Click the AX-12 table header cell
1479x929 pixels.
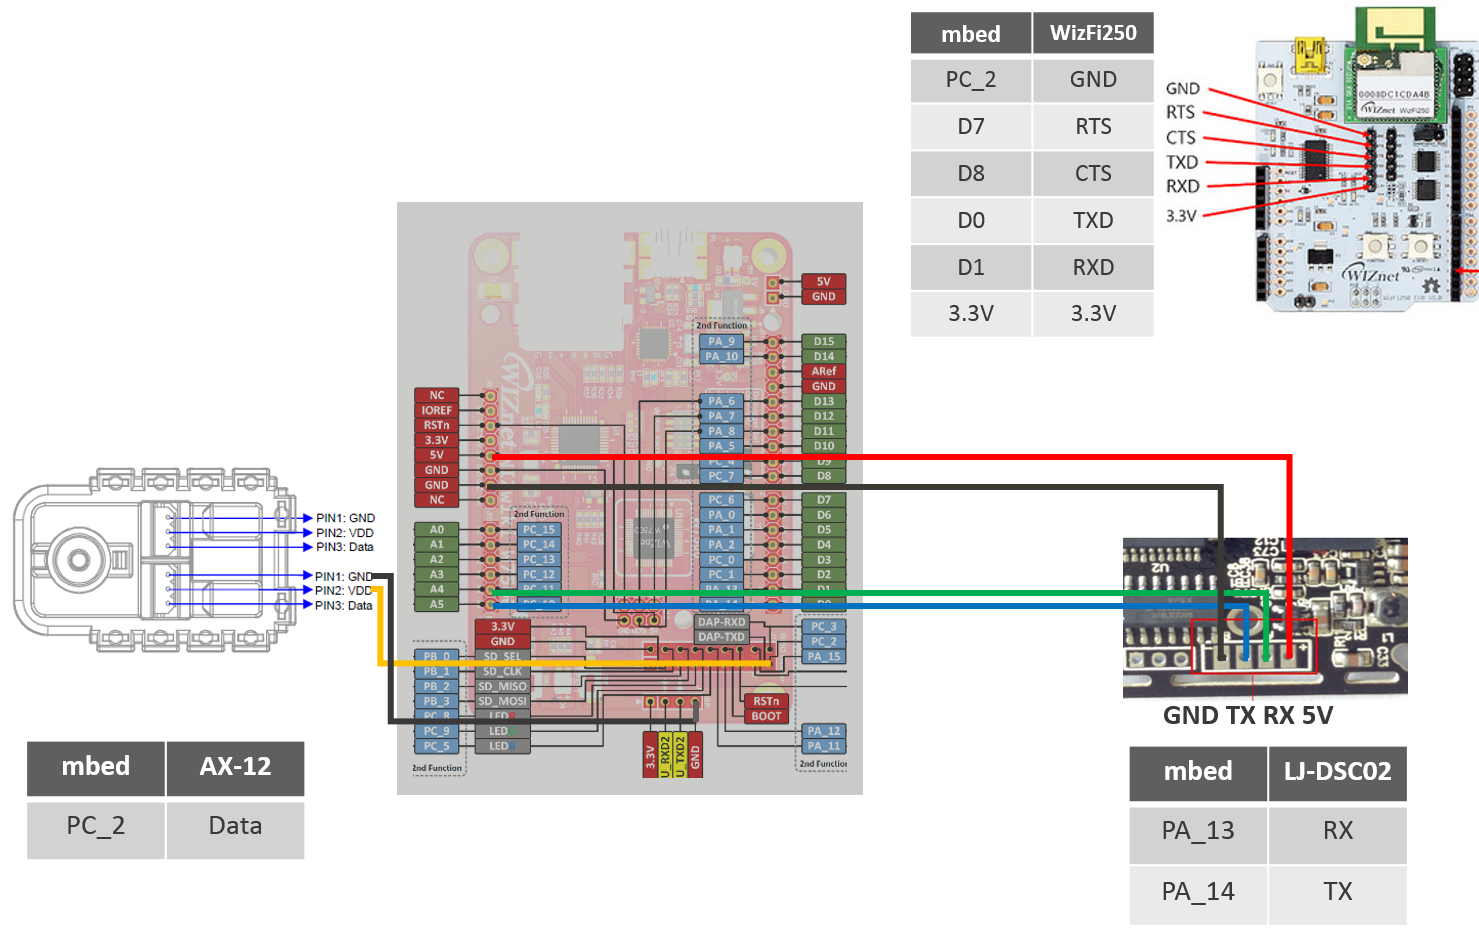235,767
